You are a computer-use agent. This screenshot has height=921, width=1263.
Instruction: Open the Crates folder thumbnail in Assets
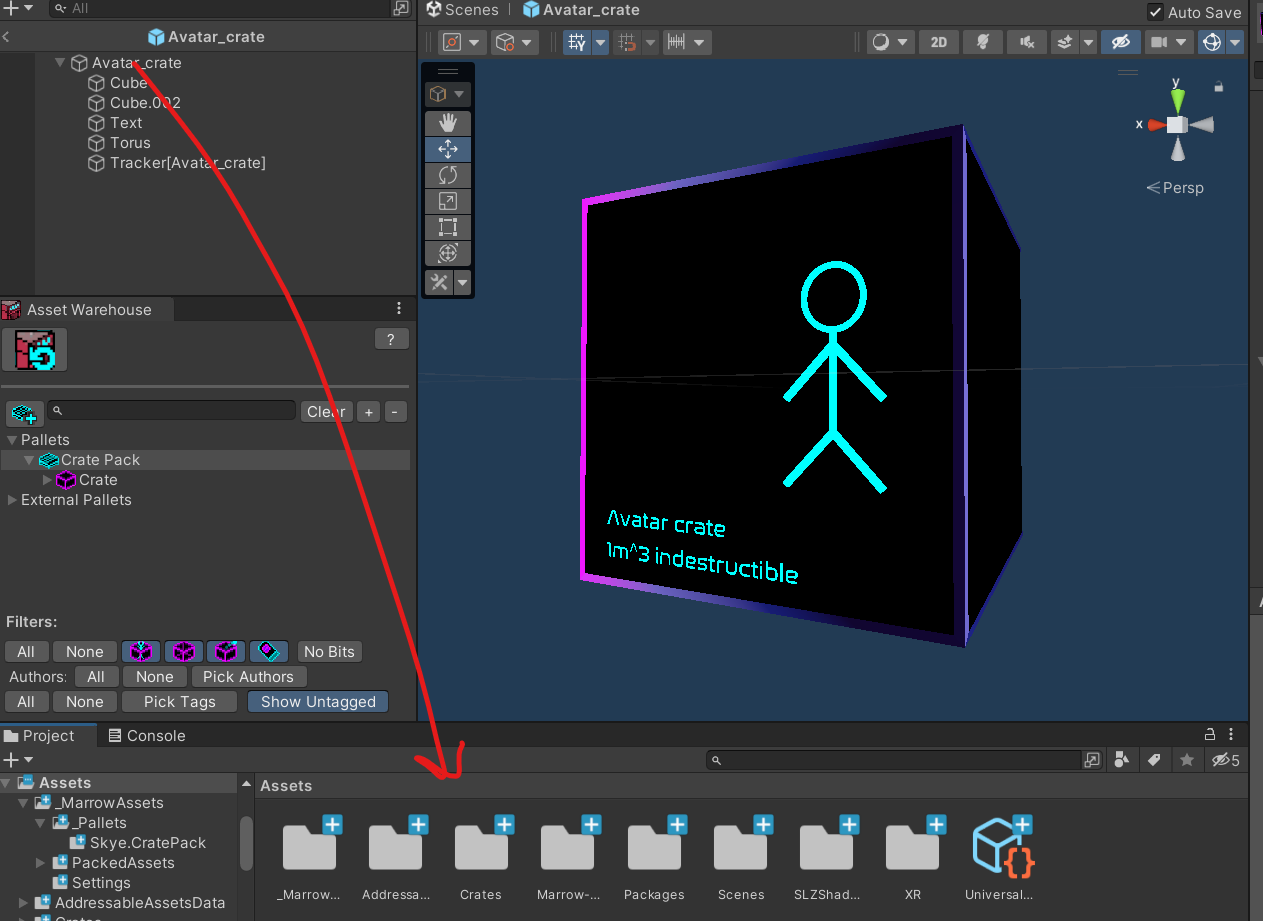tap(481, 847)
